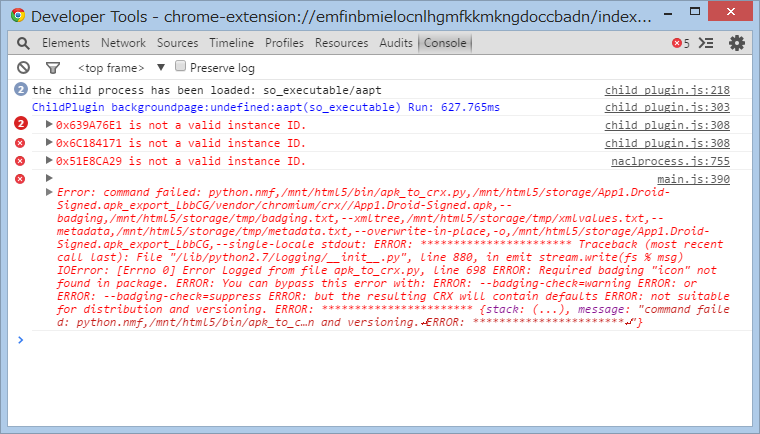Screen dimensions: 760x434
Task: Click error icon beside 0x51E8CA29 message
Action: 20,161
